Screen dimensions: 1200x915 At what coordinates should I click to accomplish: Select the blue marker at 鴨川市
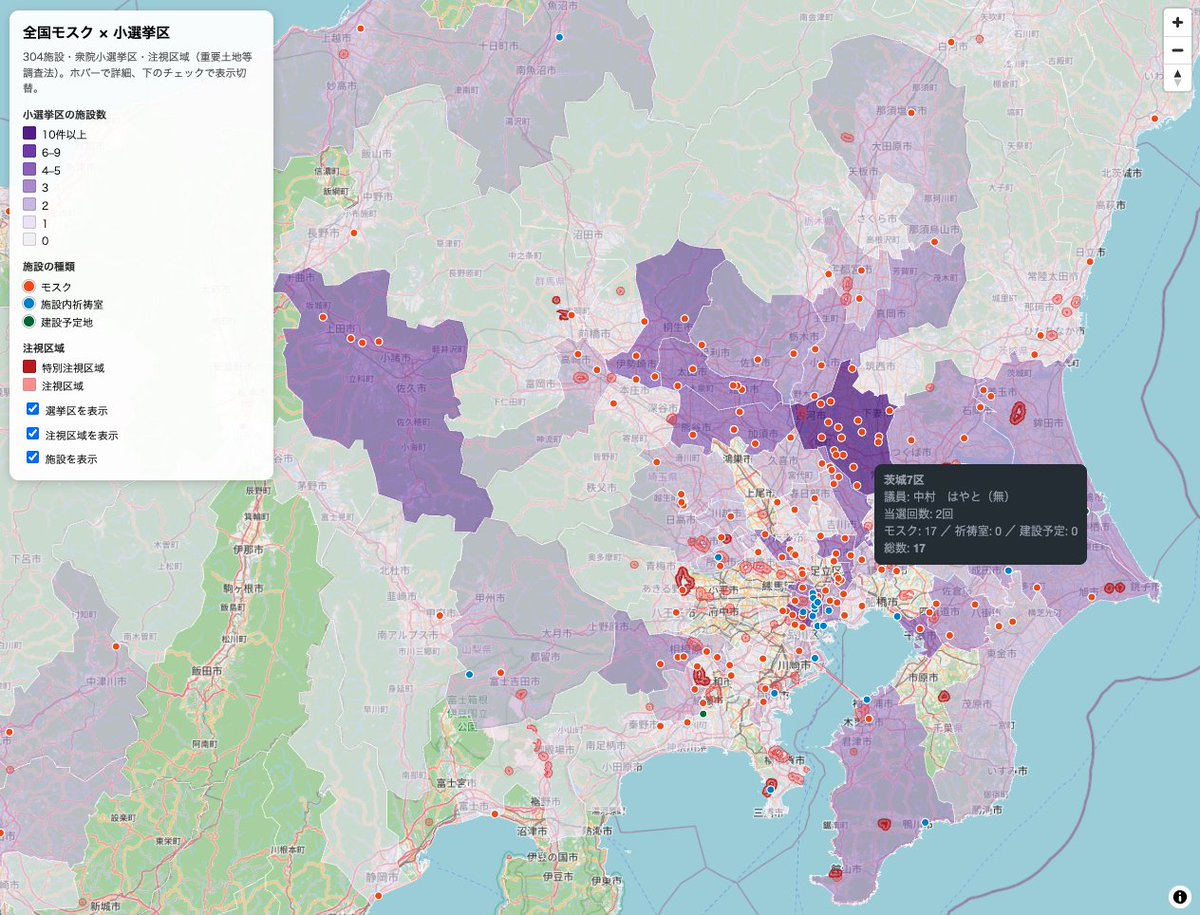coord(925,823)
